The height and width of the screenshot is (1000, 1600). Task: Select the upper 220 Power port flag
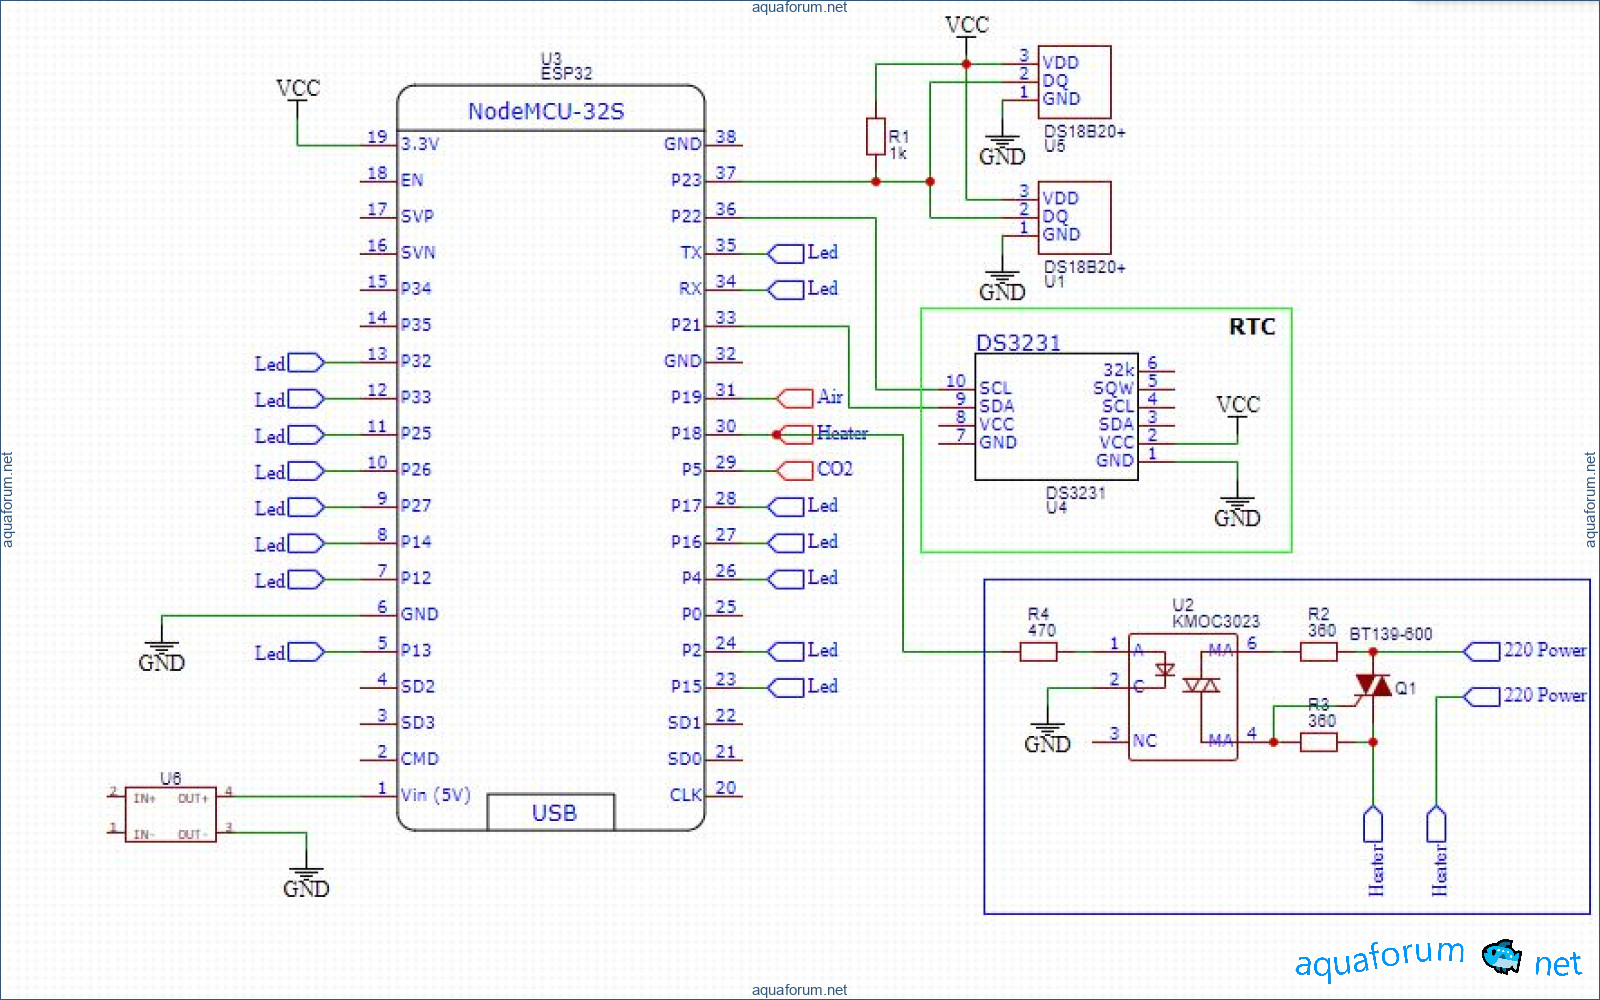point(1481,652)
